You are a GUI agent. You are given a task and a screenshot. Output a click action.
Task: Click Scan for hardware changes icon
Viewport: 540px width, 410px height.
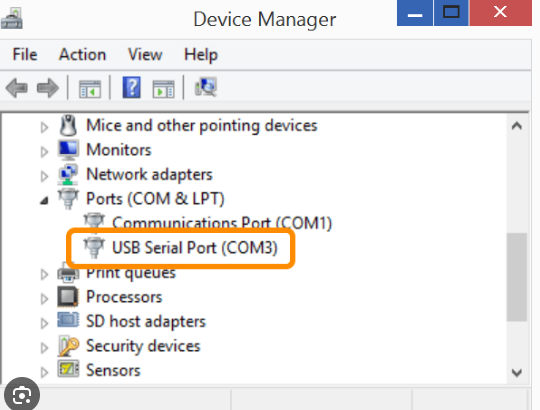pyautogui.click(x=206, y=87)
